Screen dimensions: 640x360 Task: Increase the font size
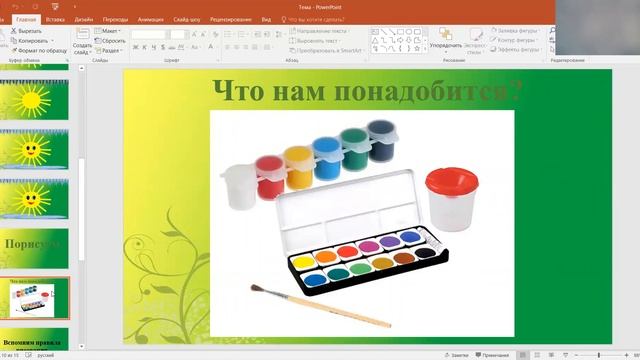pos(194,34)
